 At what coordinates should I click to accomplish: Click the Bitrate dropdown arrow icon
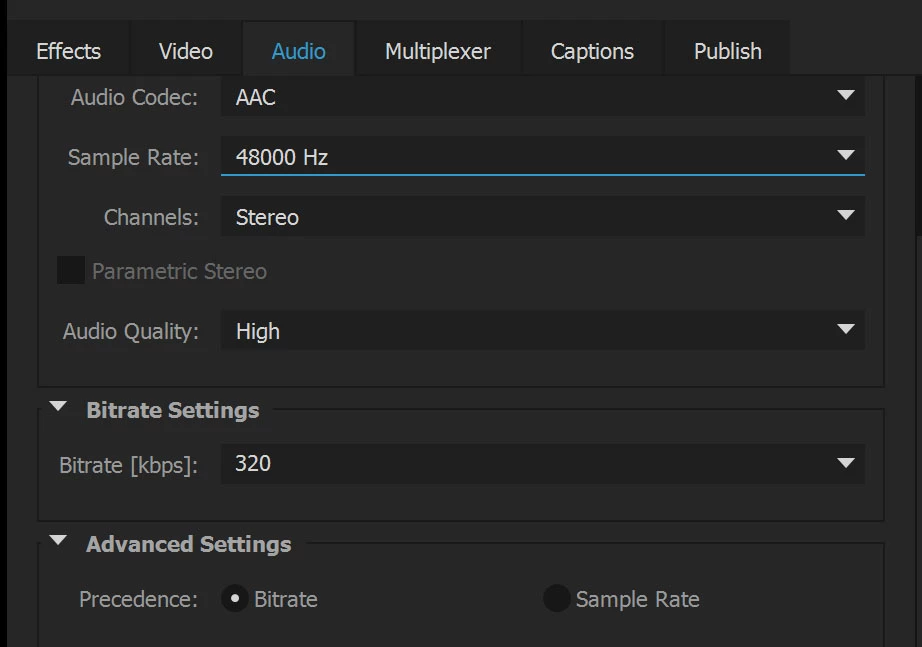[x=846, y=464]
